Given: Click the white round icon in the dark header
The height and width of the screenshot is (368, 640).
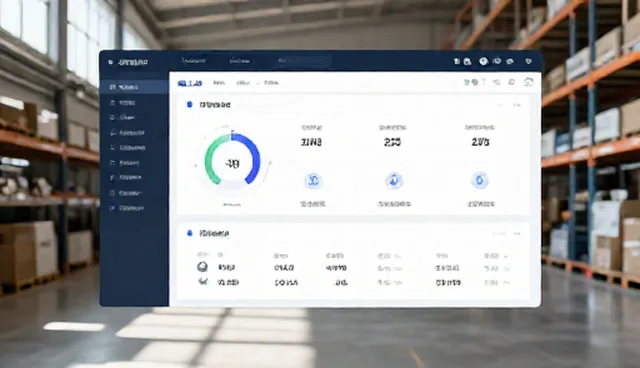Looking at the screenshot, I should (483, 61).
